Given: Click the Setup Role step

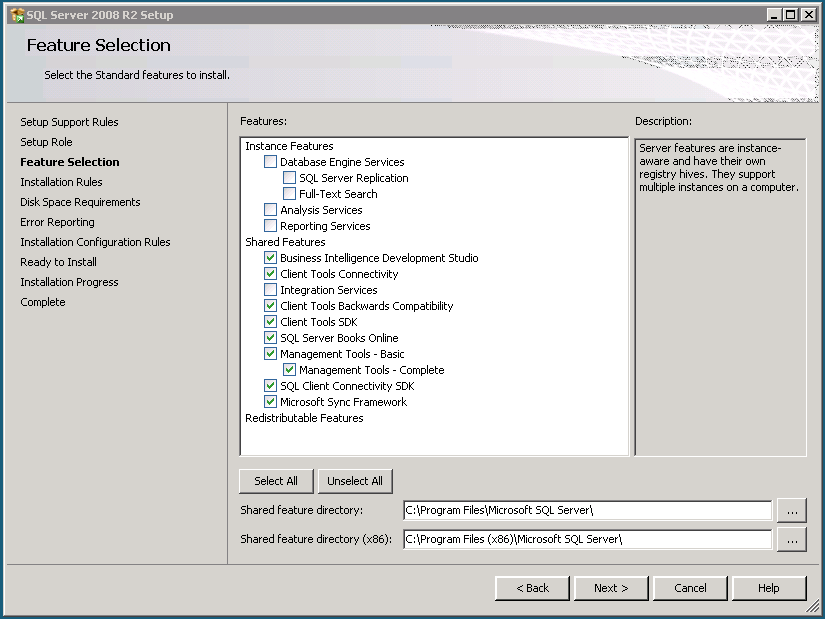Looking at the screenshot, I should (x=46, y=142).
